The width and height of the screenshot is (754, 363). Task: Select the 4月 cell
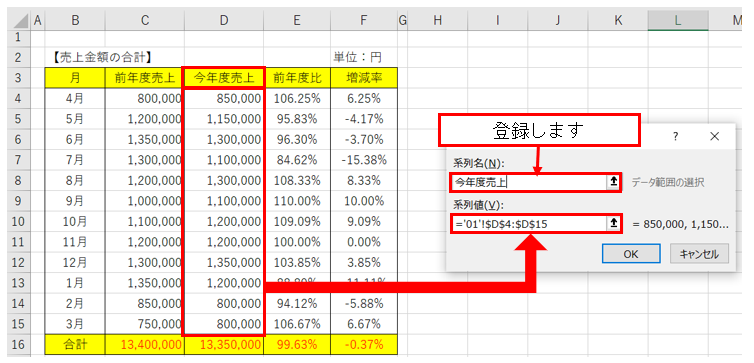pos(75,99)
